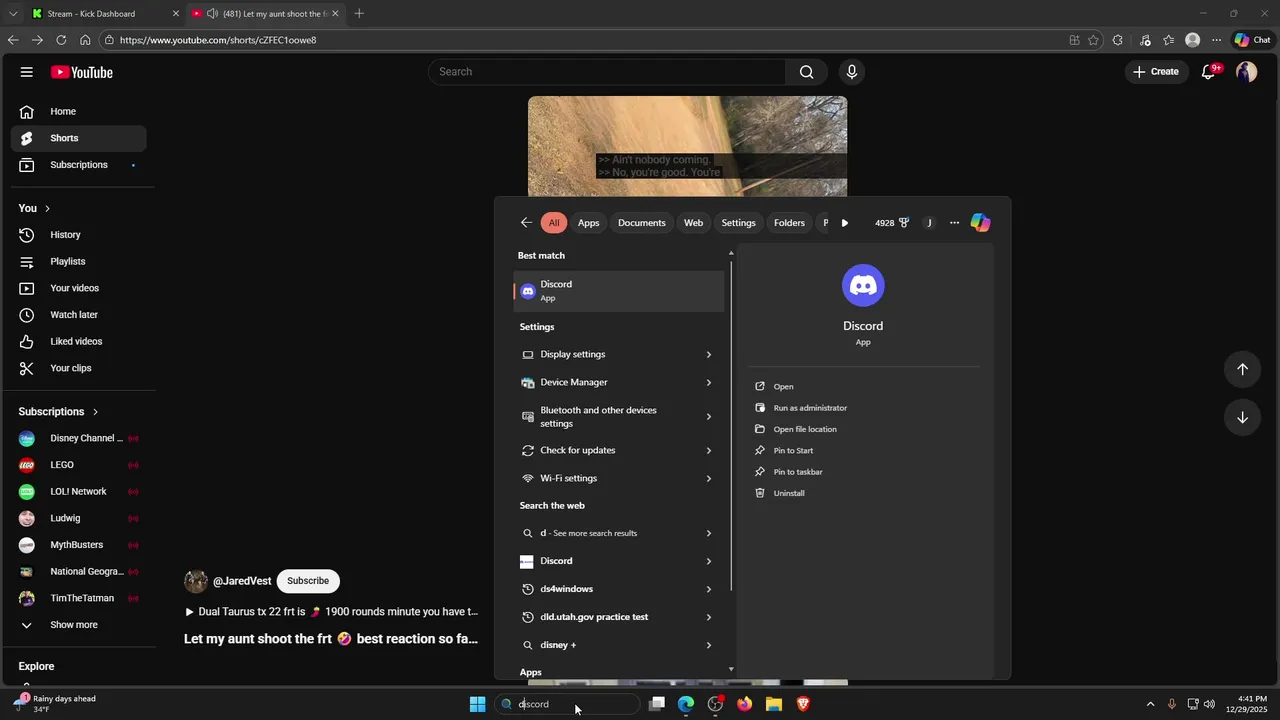The height and width of the screenshot is (720, 1280).
Task: Subscribe to @JaredVest
Action: point(308,581)
